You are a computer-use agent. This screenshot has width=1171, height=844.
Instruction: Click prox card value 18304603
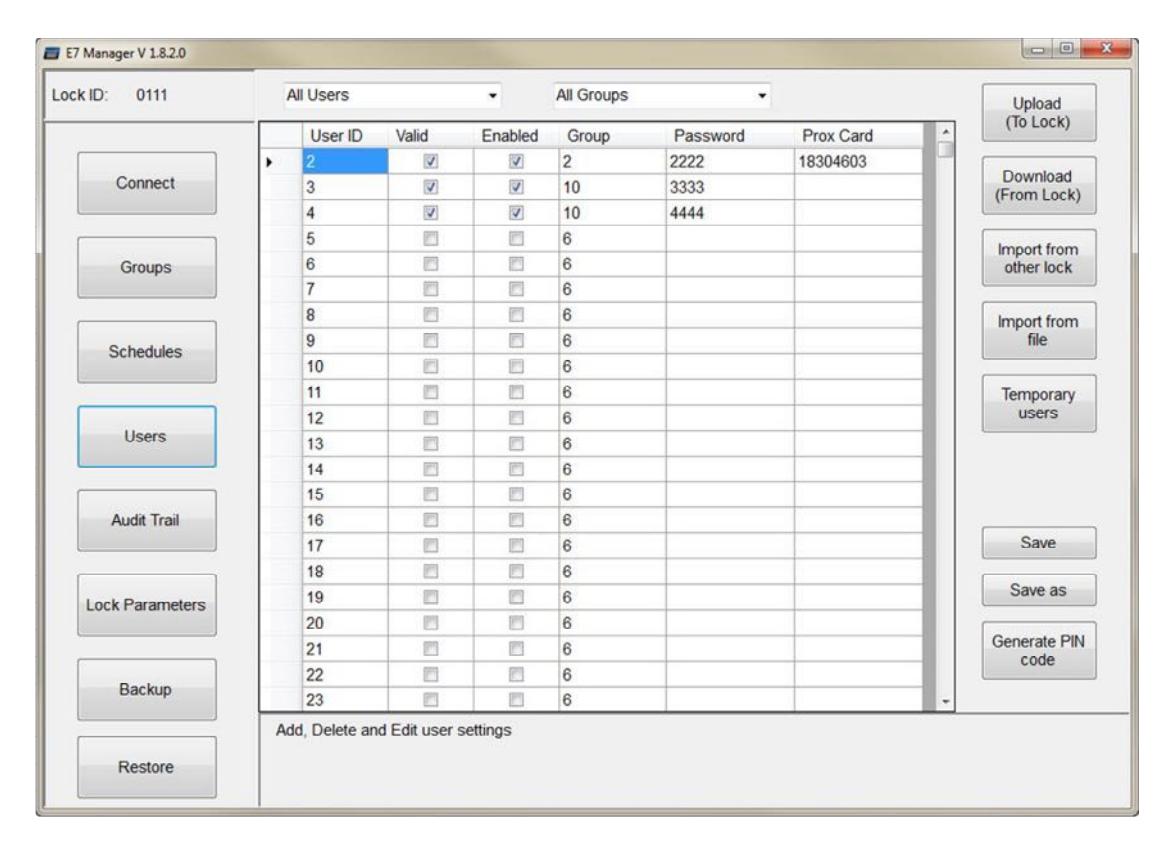(x=858, y=161)
